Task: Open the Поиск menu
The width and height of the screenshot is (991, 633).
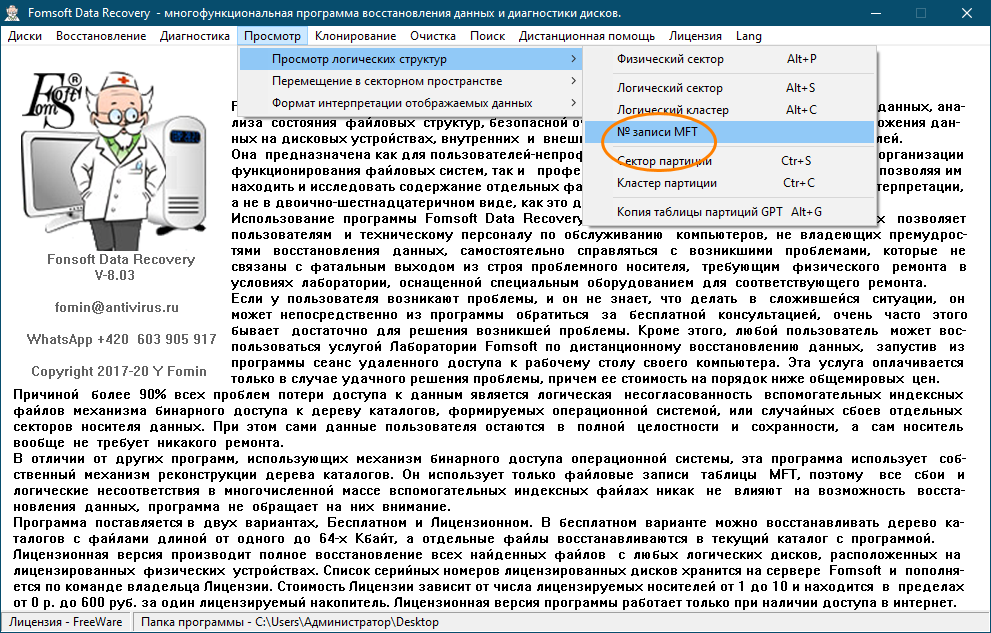Action: tap(487, 36)
